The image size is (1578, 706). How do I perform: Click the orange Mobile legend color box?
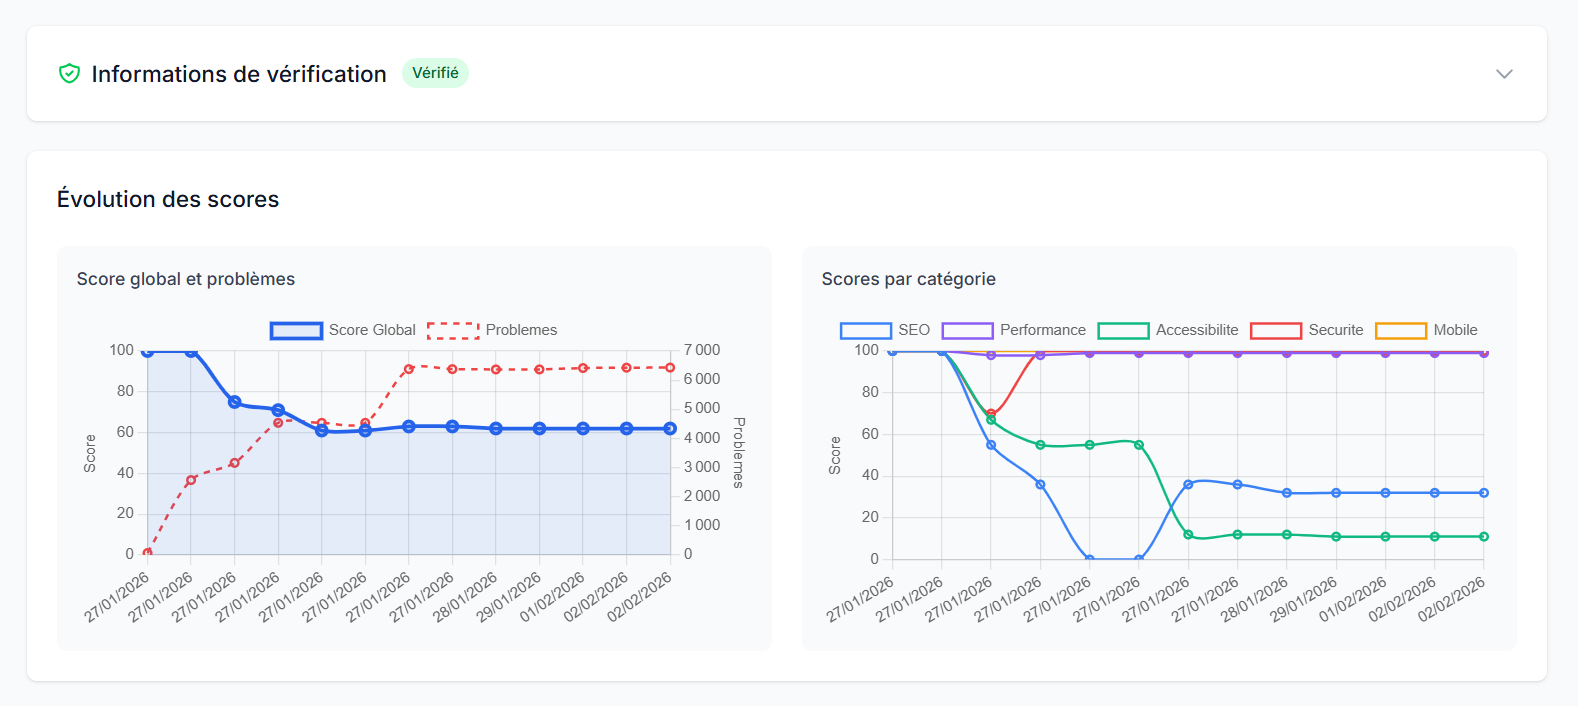(x=1401, y=330)
